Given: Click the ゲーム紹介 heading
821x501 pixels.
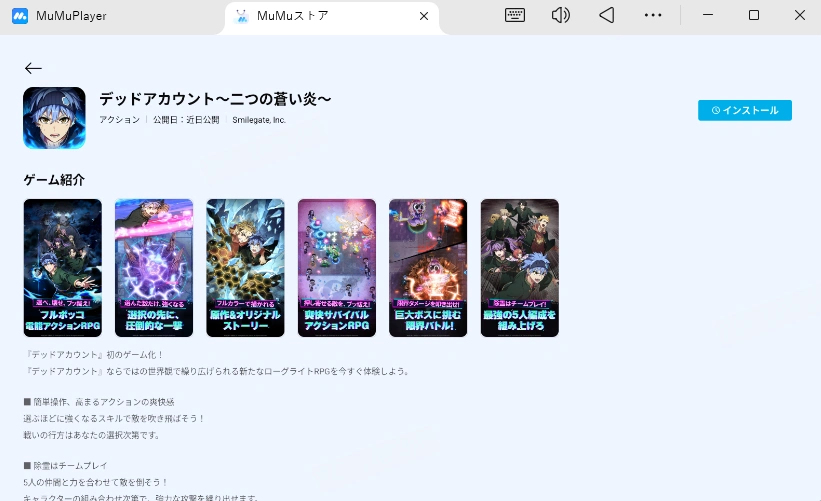Looking at the screenshot, I should 54,180.
